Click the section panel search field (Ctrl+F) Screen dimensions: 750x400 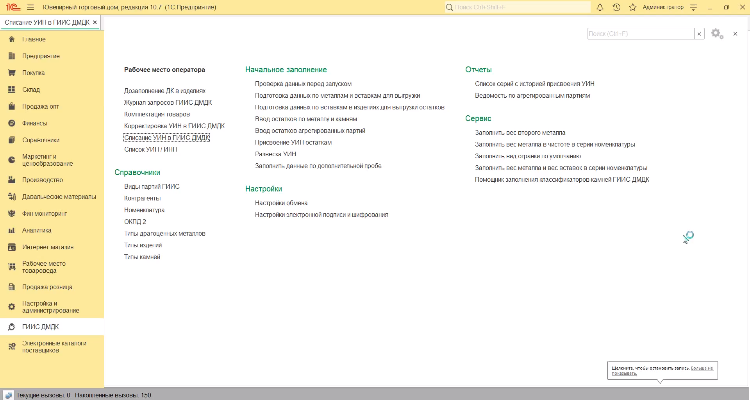point(638,34)
